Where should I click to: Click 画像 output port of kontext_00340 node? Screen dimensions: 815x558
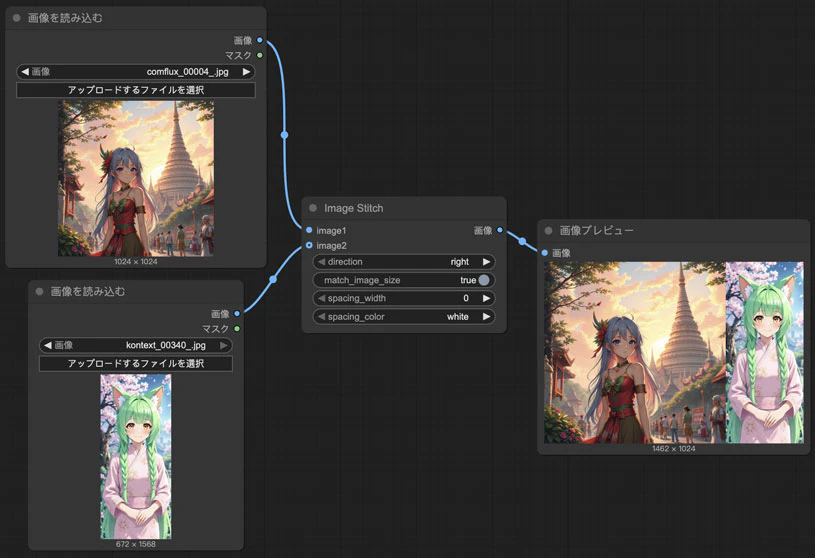pos(237,313)
